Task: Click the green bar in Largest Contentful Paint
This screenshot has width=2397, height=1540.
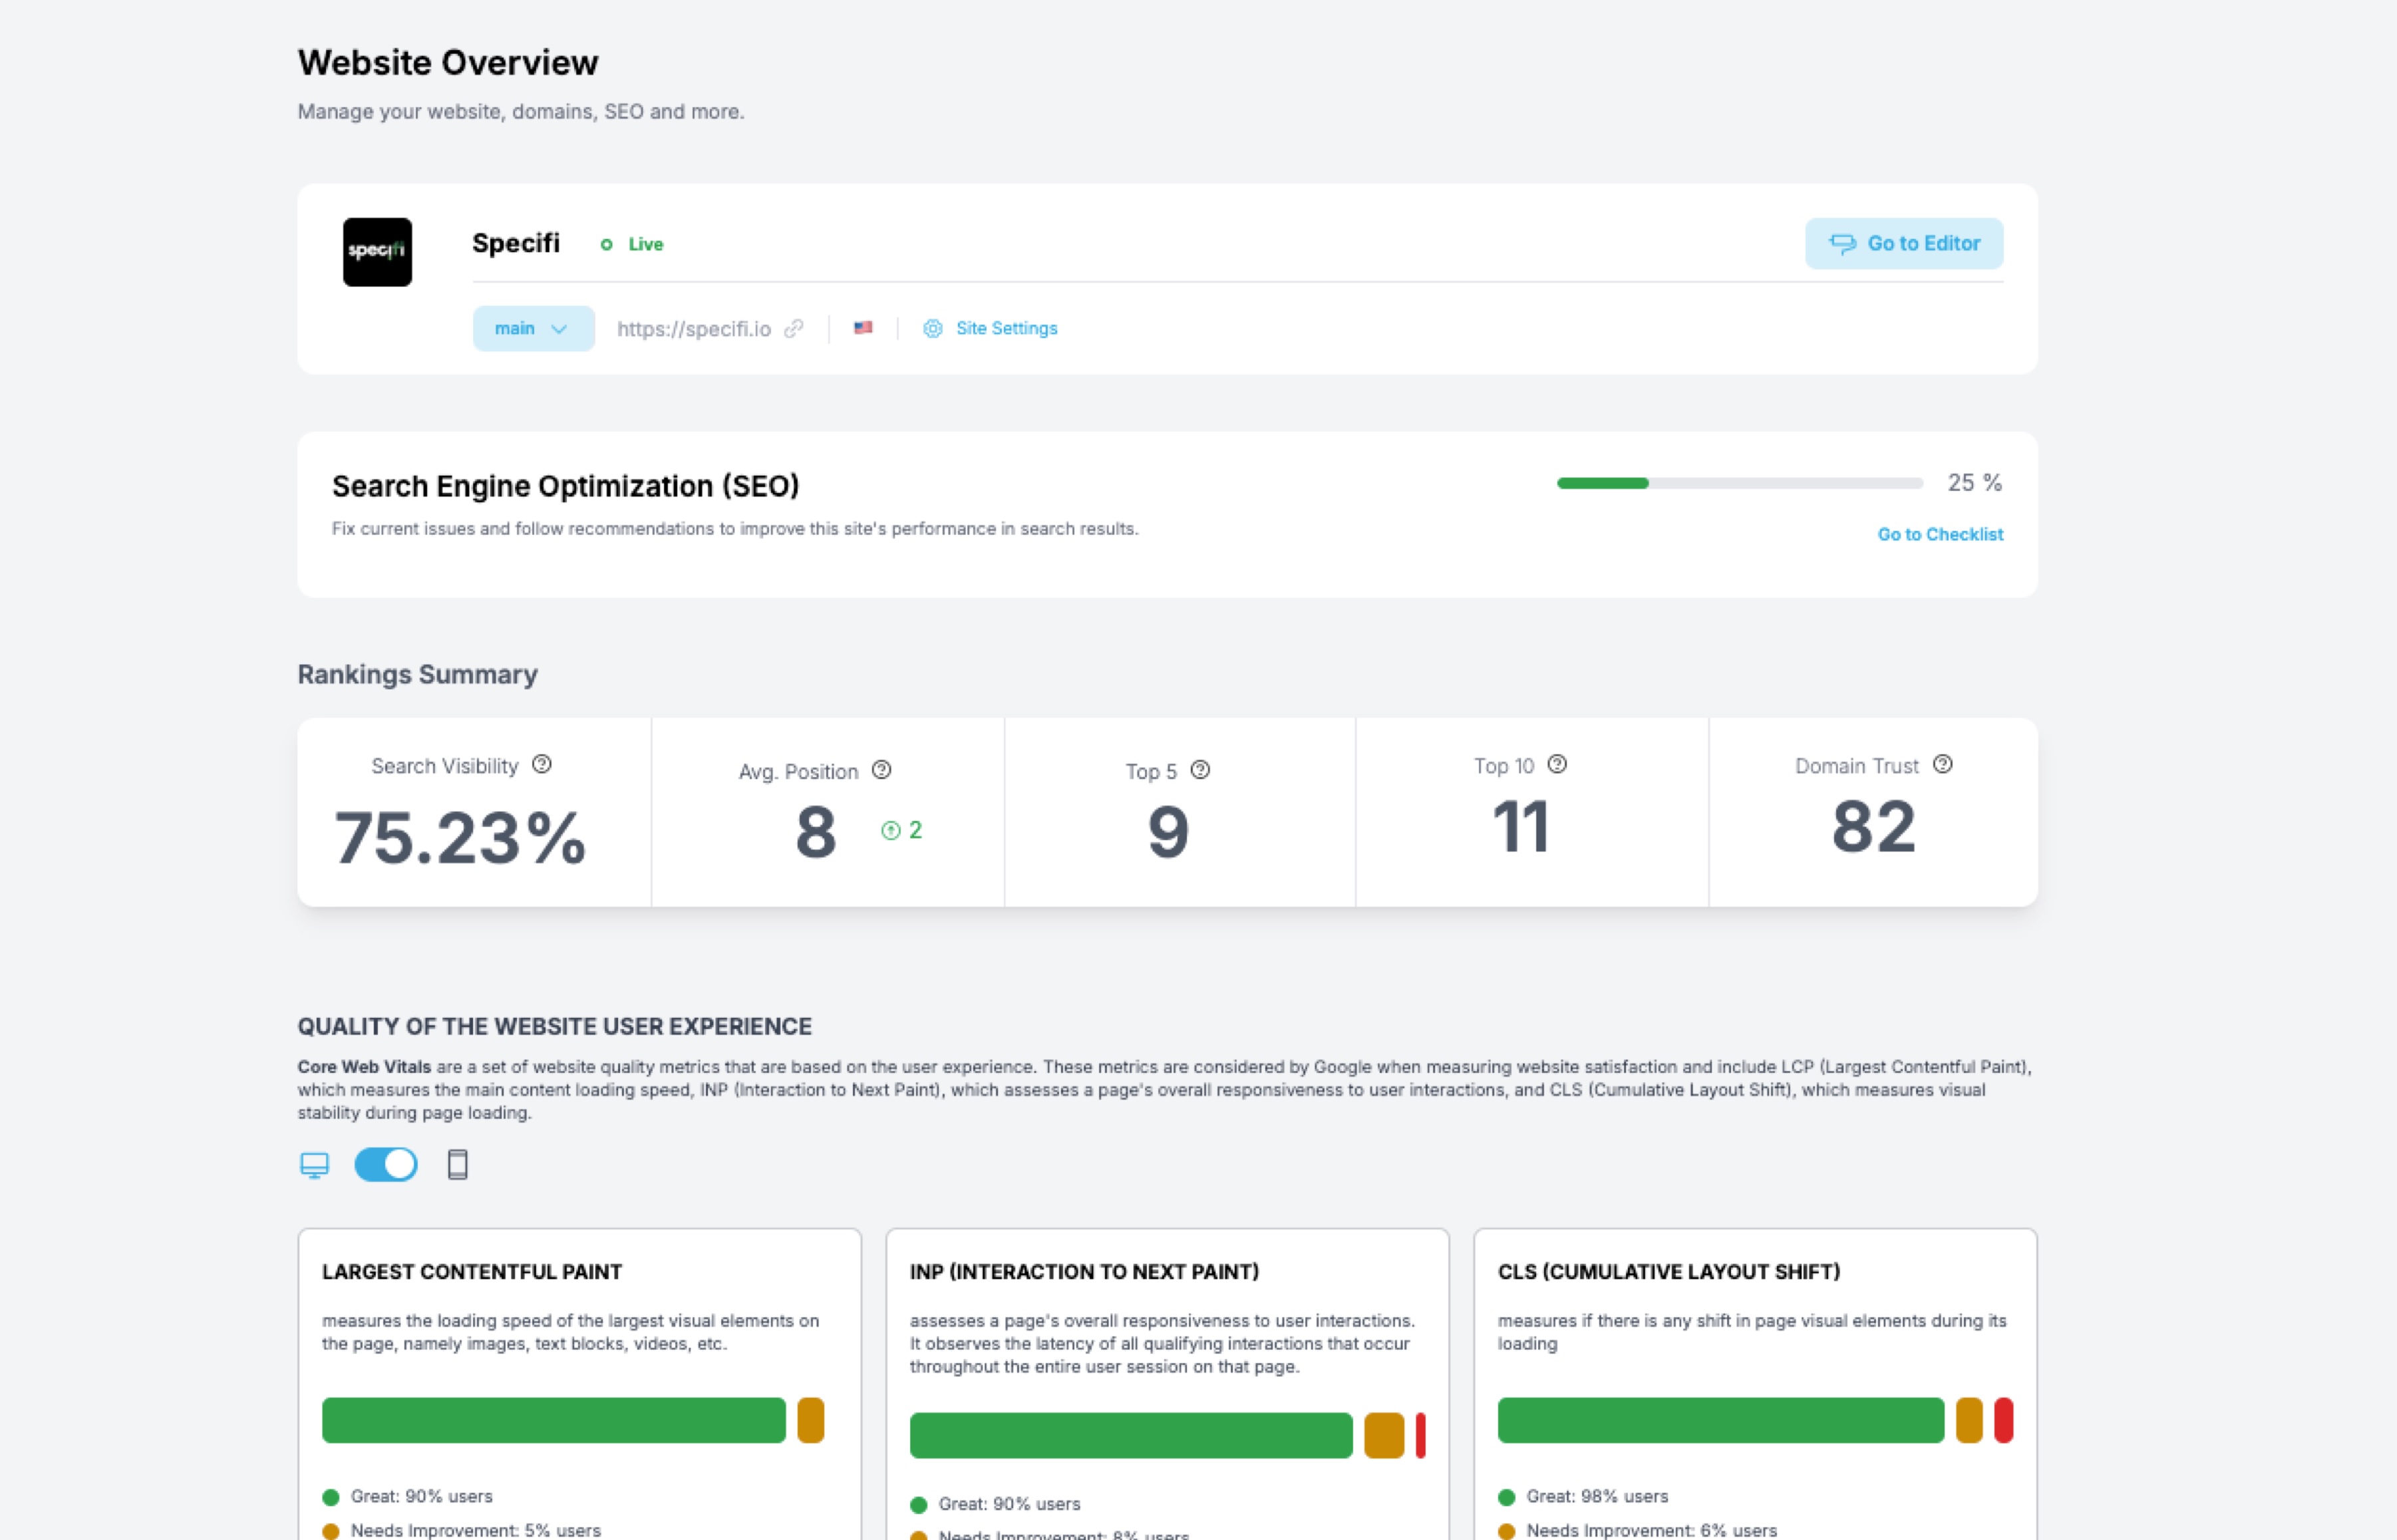Action: coord(554,1421)
